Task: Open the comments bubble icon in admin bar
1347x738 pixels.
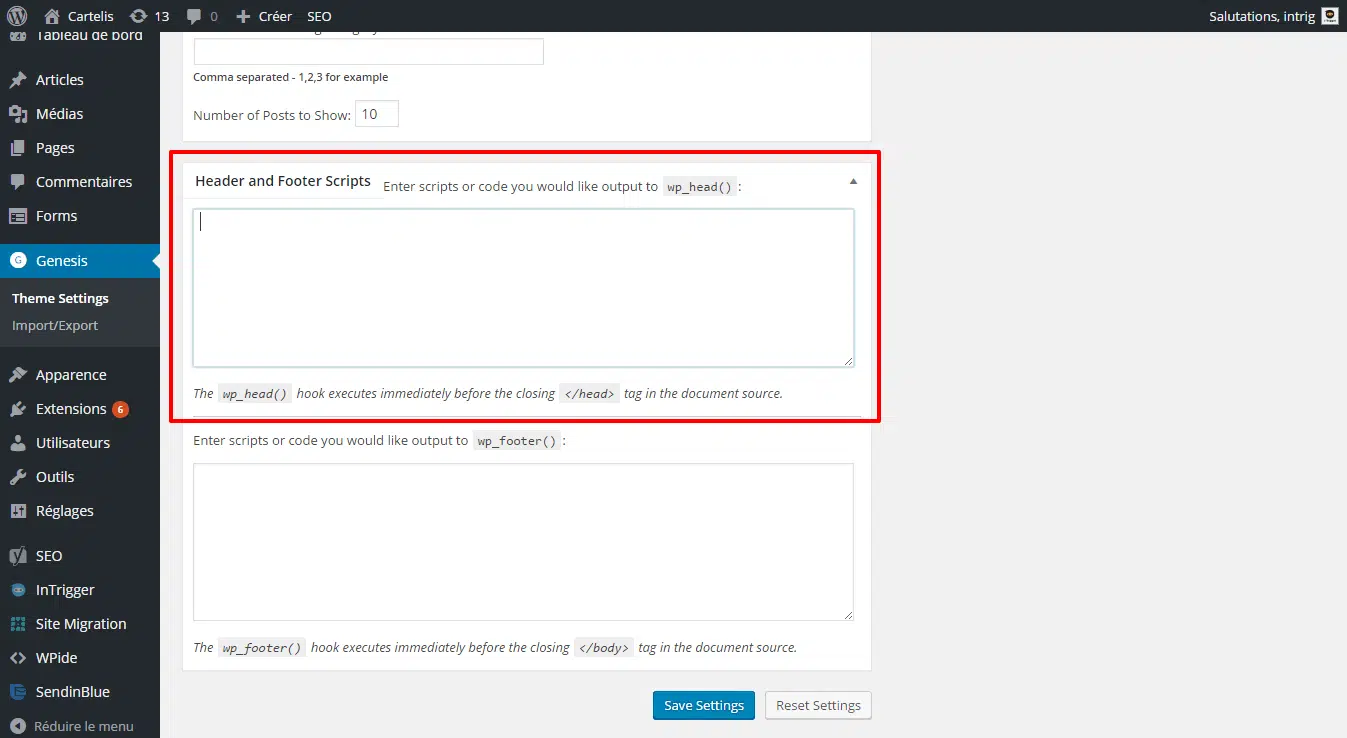Action: [193, 16]
